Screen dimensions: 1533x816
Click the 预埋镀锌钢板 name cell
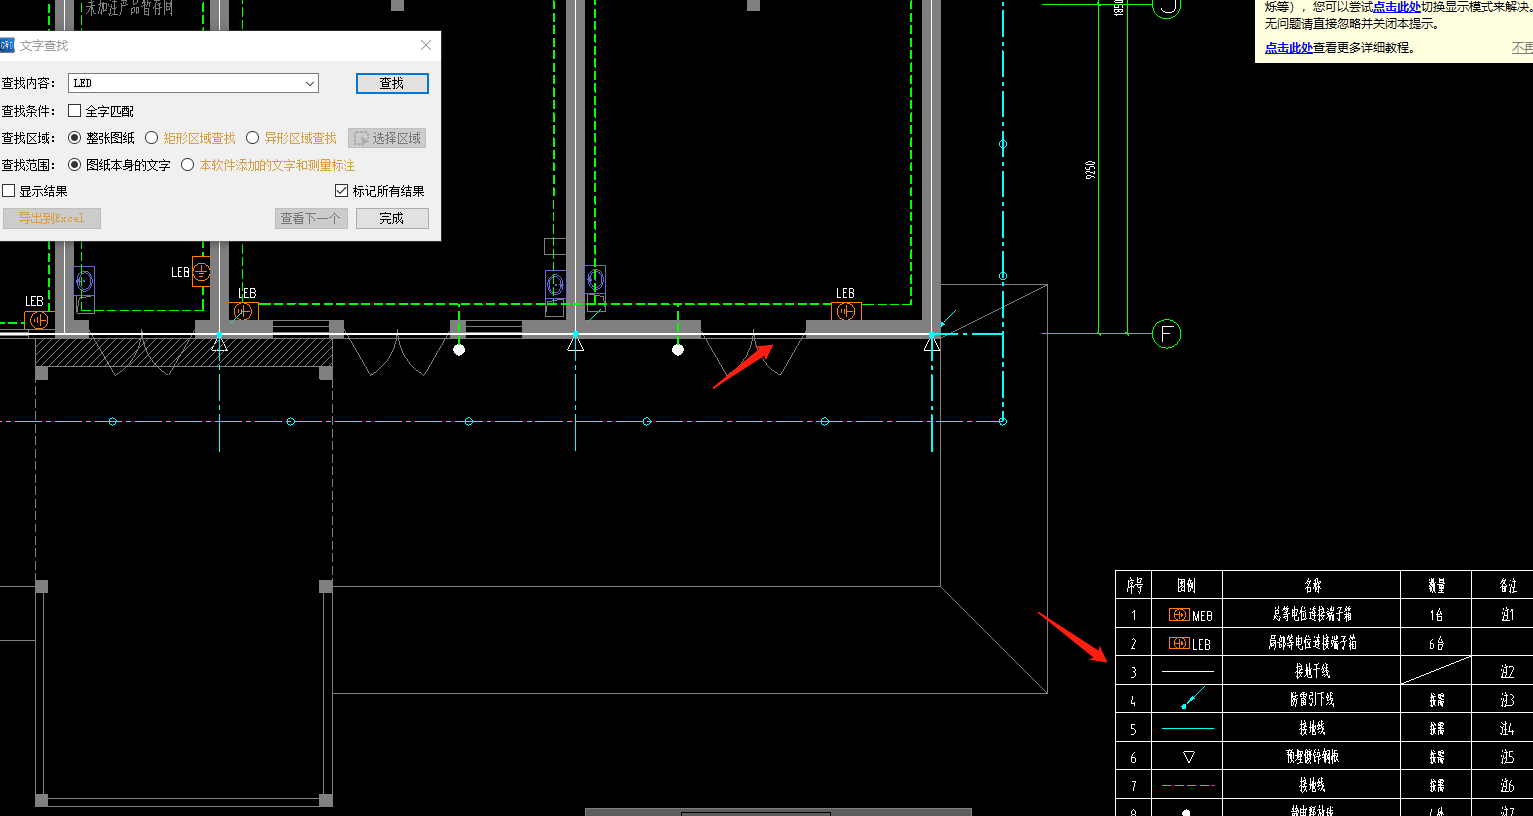1312,756
